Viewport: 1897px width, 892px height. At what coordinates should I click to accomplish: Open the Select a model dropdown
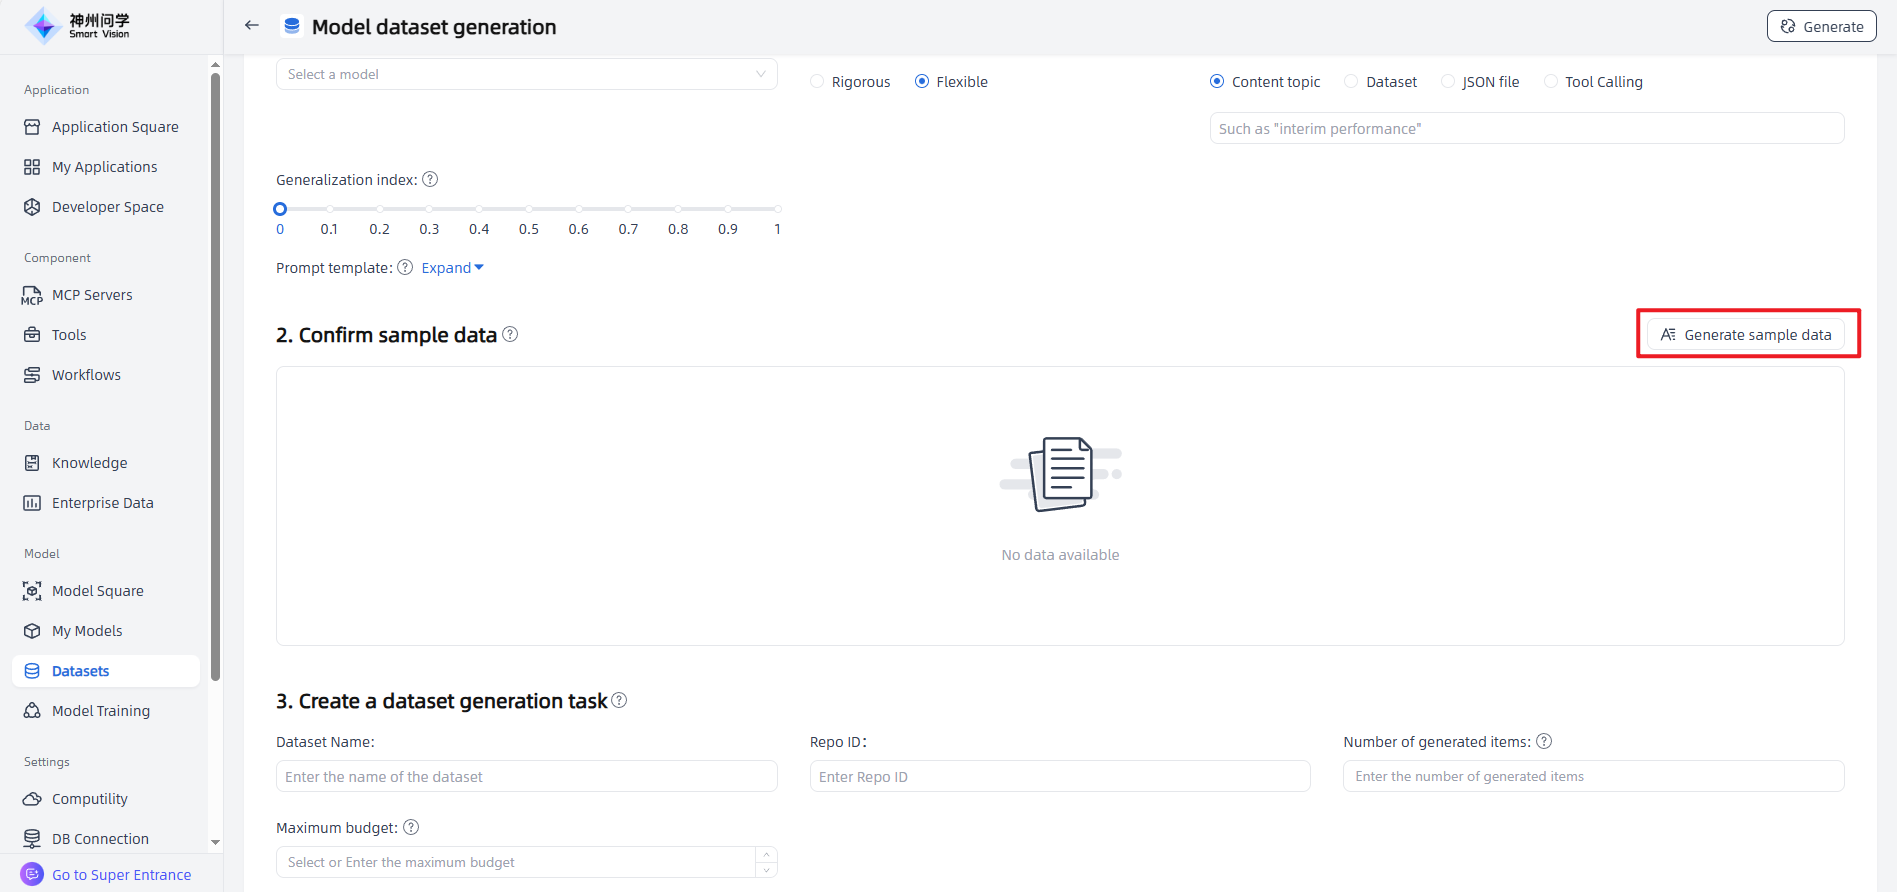(x=526, y=74)
